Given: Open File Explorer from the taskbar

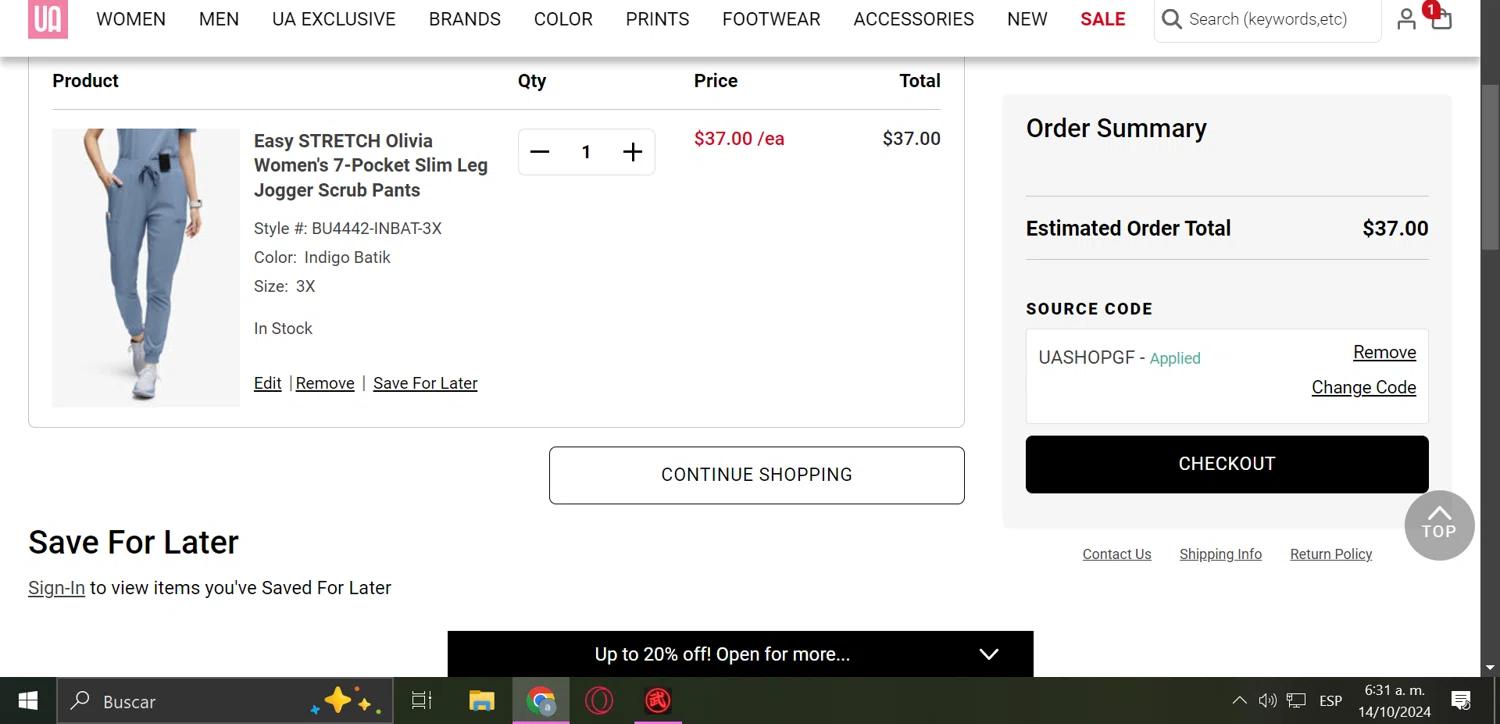Looking at the screenshot, I should tap(482, 701).
